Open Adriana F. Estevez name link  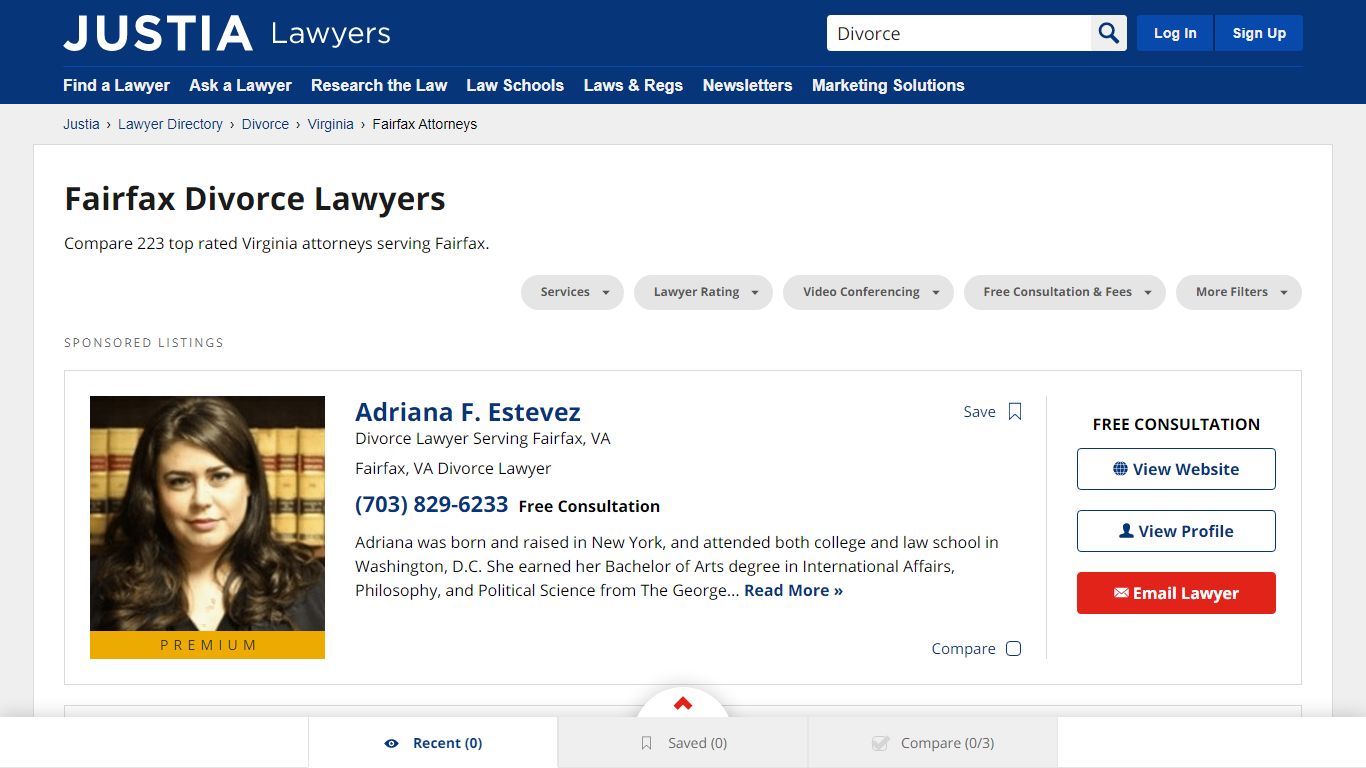pos(468,412)
